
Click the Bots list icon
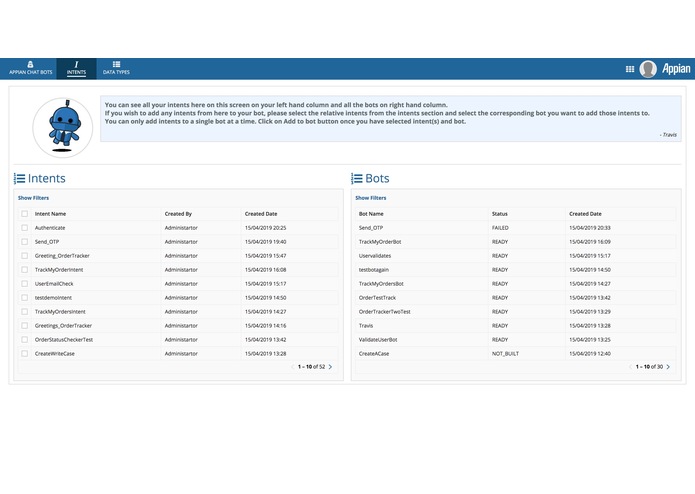[x=356, y=179]
